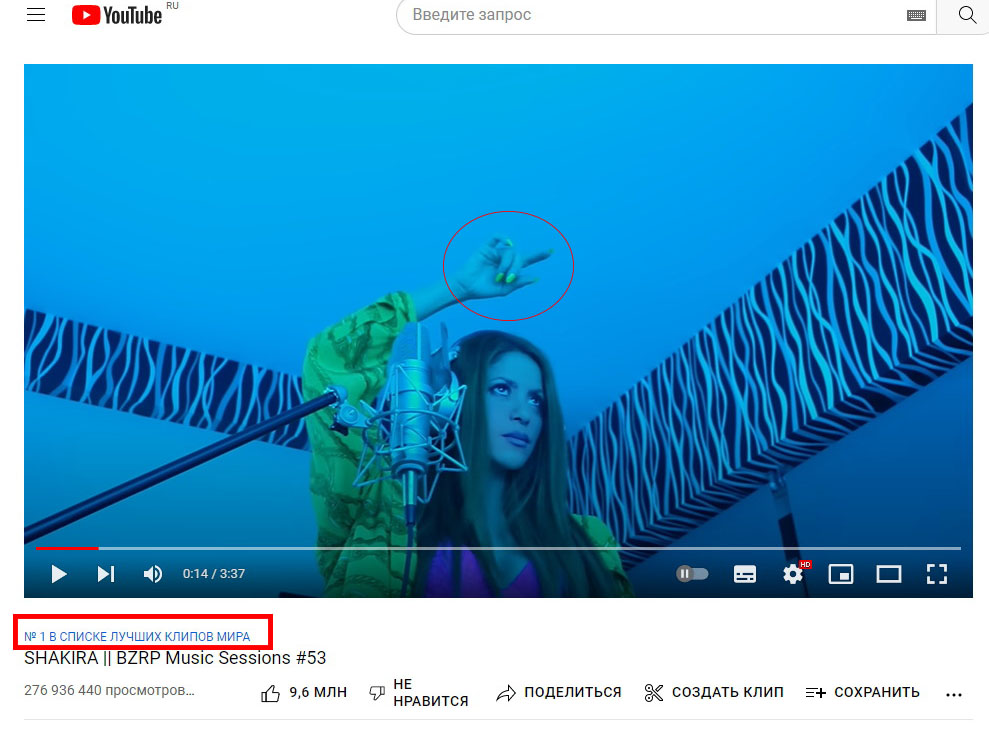989x730 pixels.
Task: Skip to the next video
Action: pos(105,574)
